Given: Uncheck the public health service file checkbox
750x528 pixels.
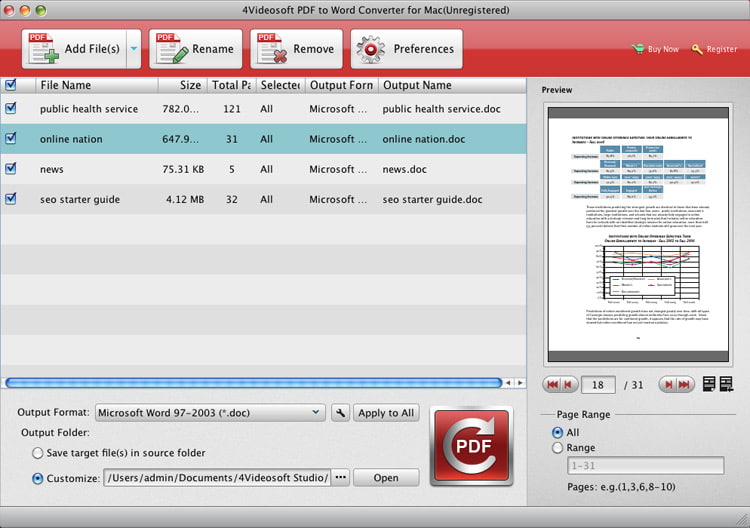Looking at the screenshot, I should click(11, 109).
